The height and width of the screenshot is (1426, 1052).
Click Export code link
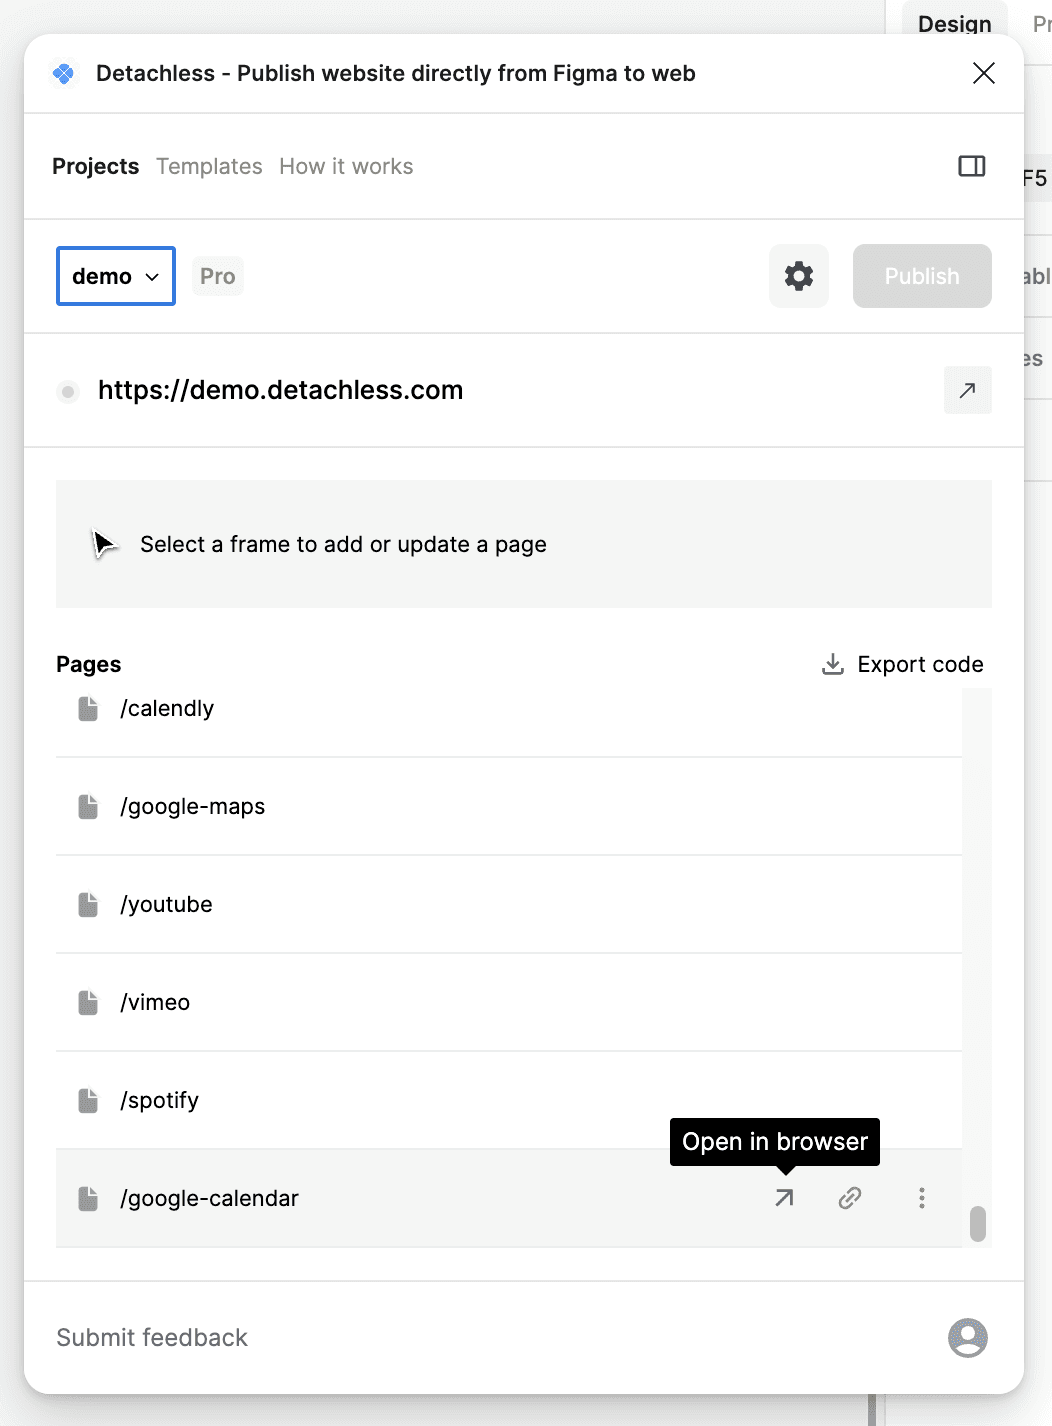902,664
